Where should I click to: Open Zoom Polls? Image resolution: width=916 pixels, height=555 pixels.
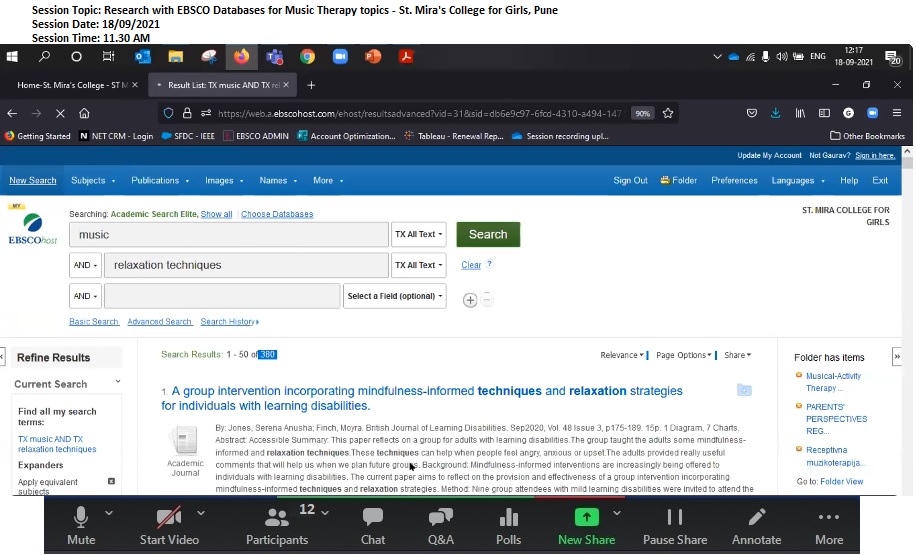[509, 526]
